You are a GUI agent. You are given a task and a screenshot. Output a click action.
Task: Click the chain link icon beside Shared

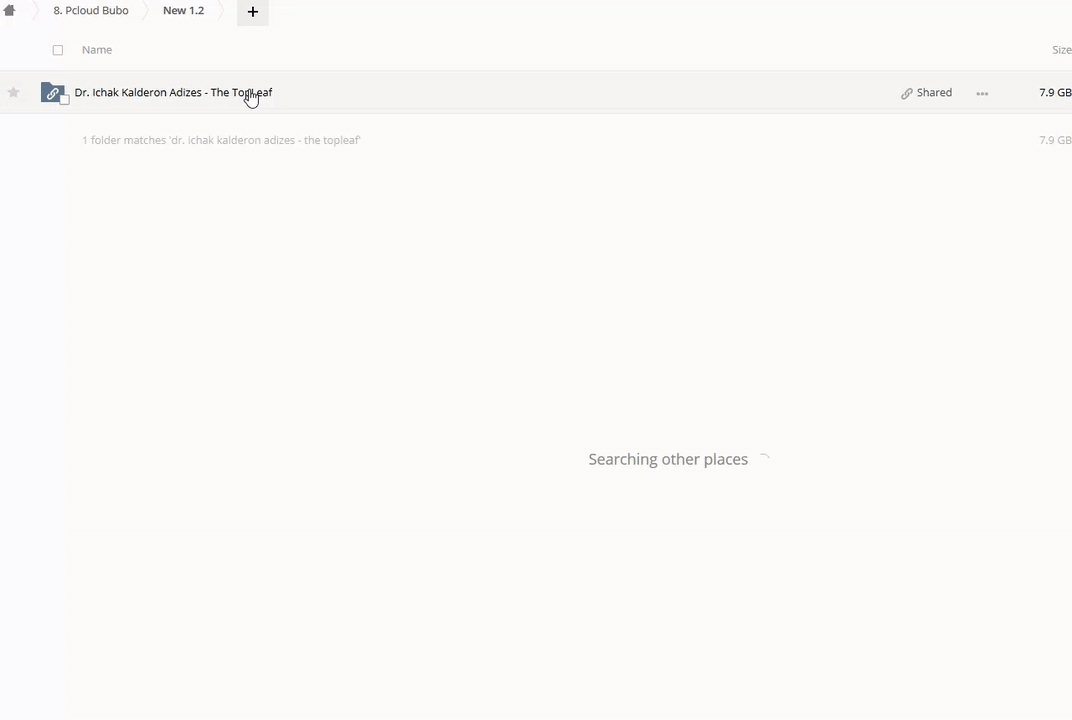906,93
